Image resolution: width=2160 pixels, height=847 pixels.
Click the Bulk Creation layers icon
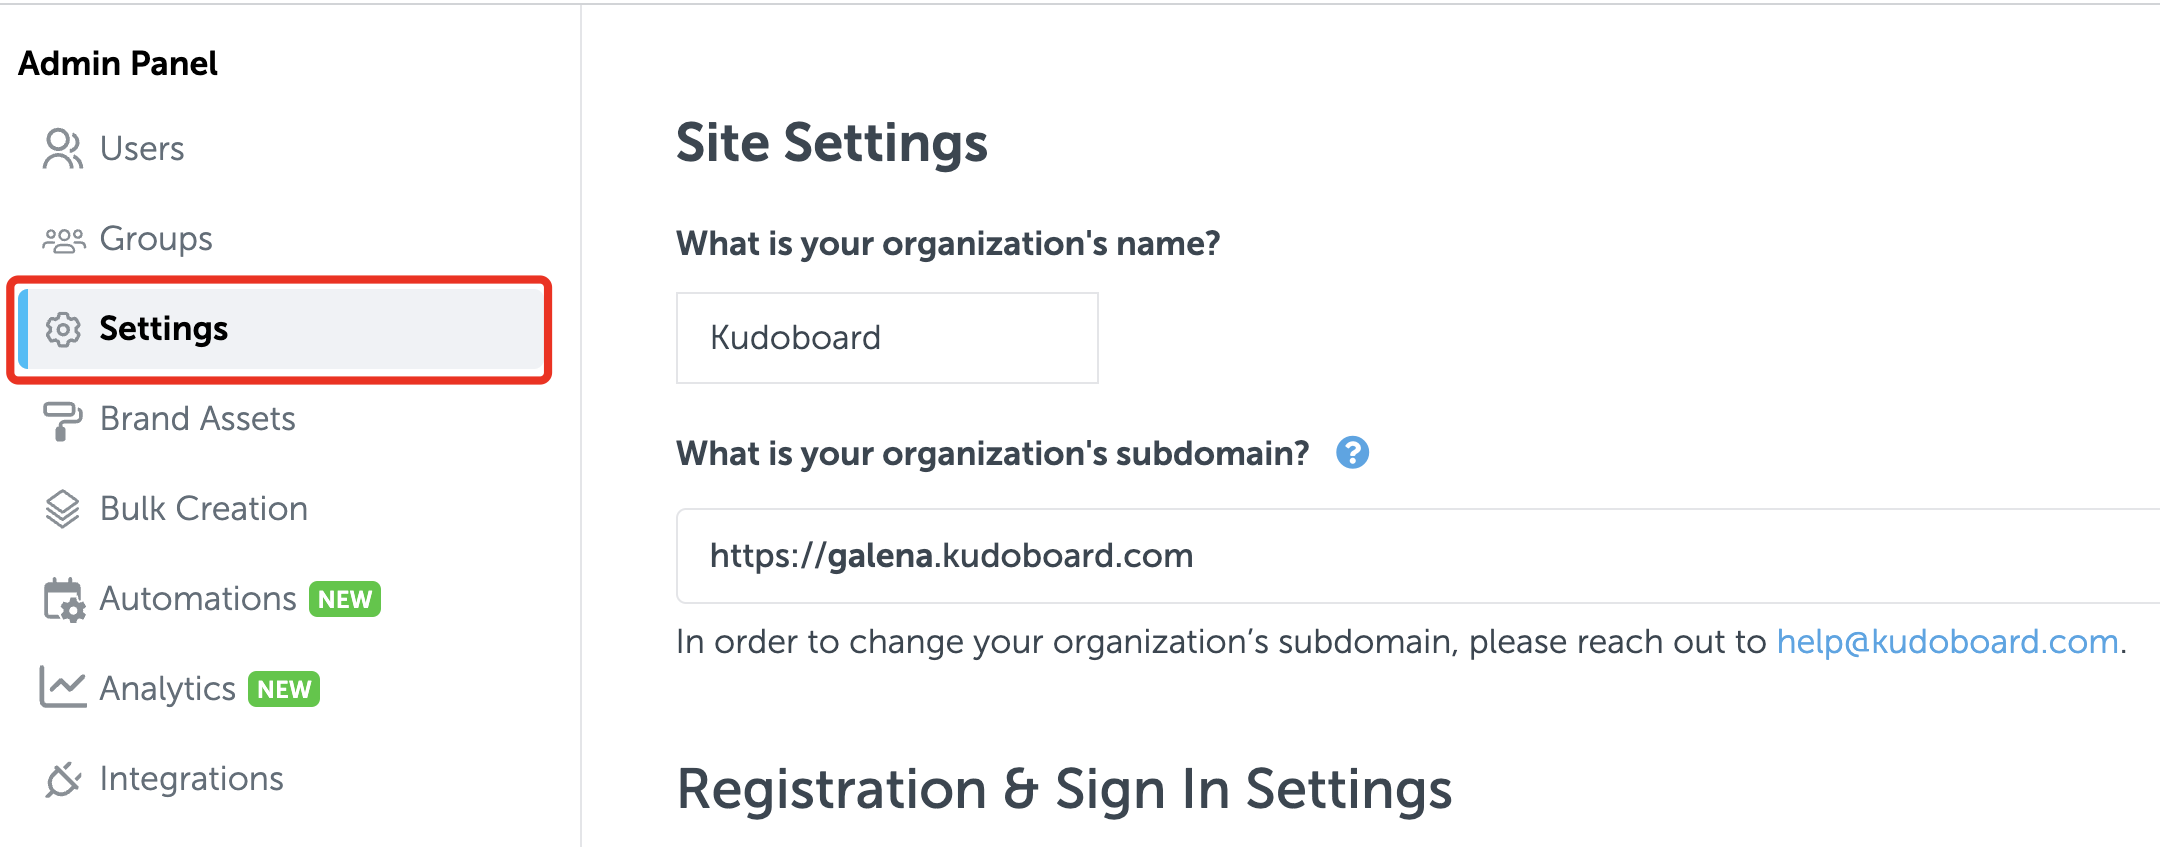(62, 509)
